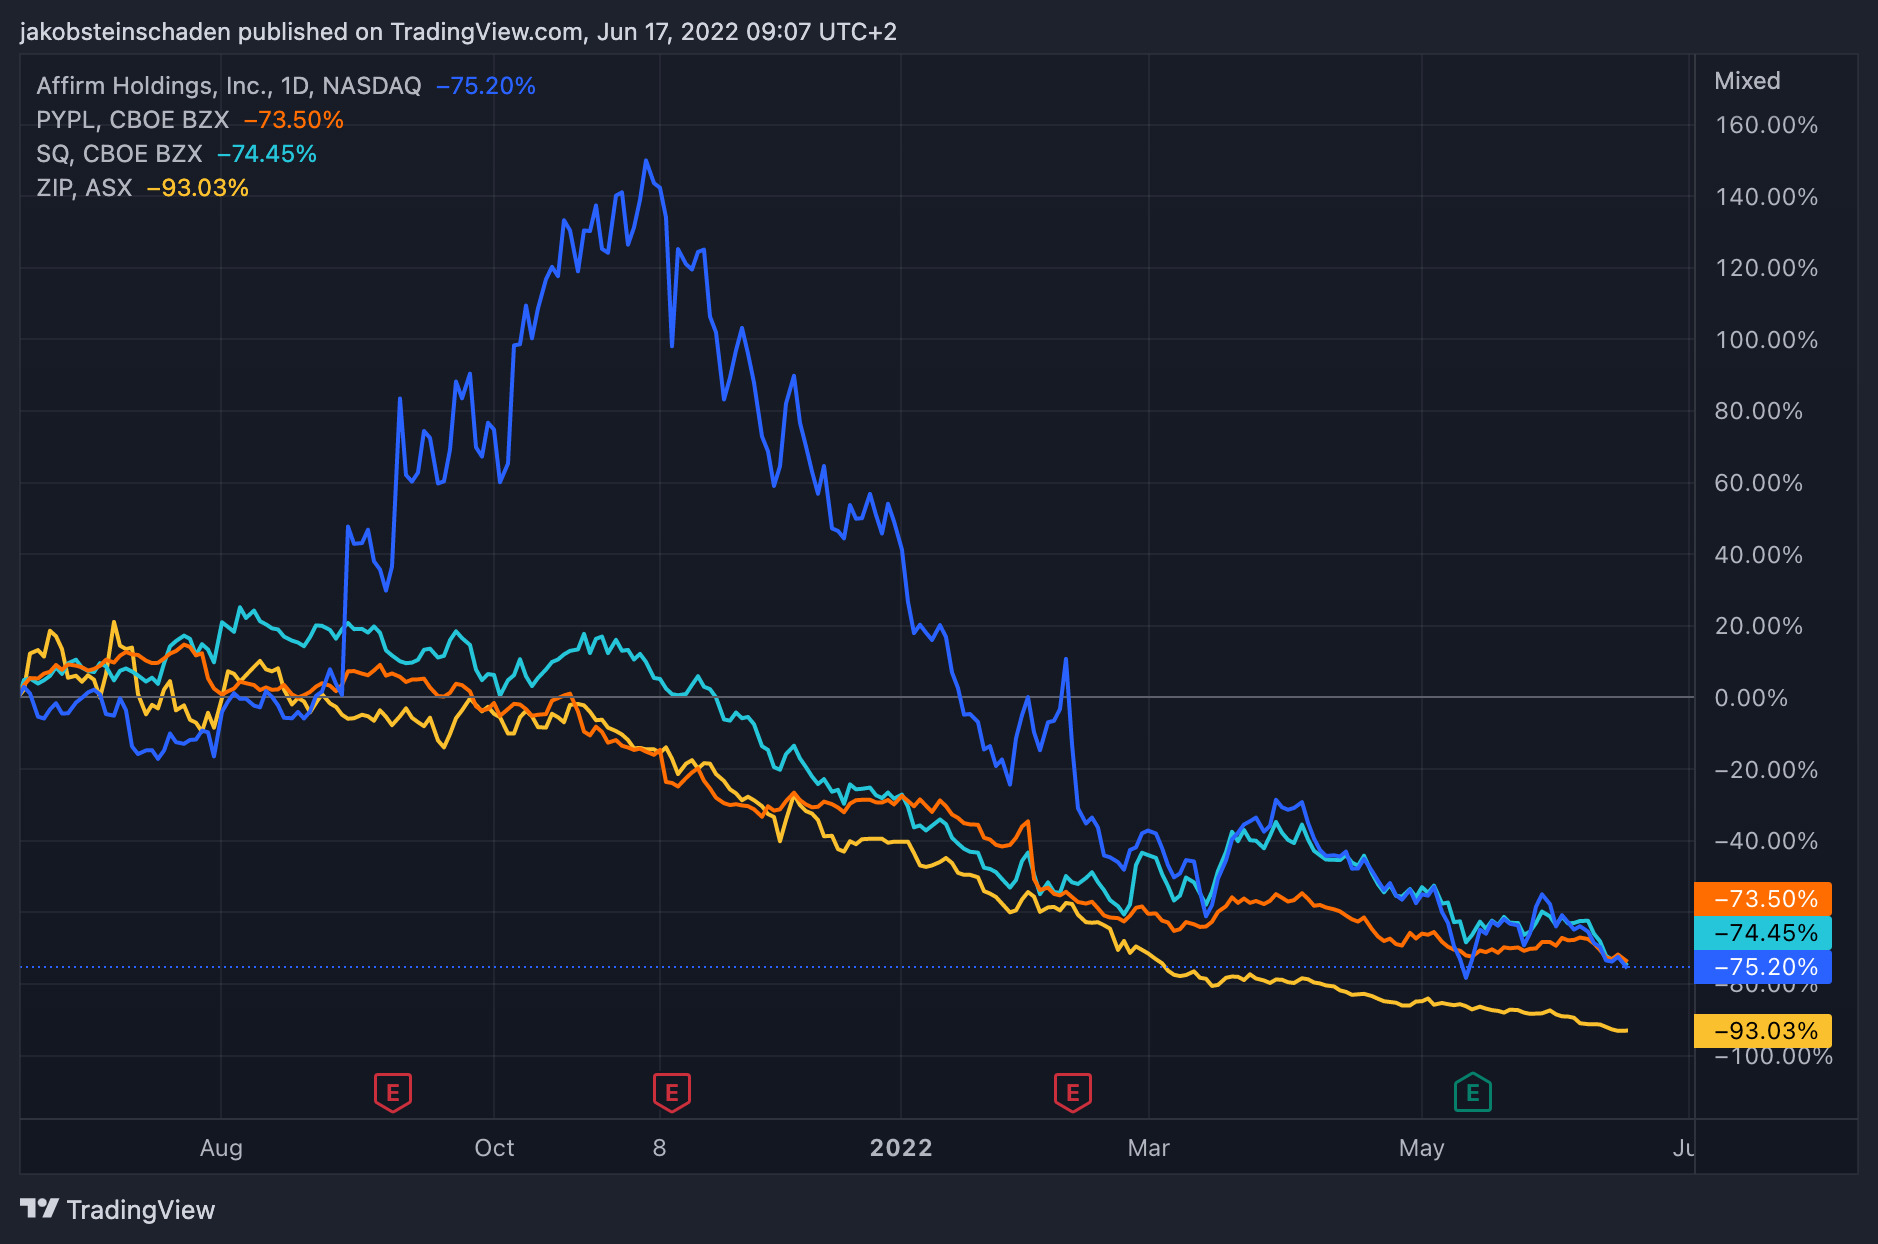
Task: Click the 60.00% axis value
Action: [1758, 483]
